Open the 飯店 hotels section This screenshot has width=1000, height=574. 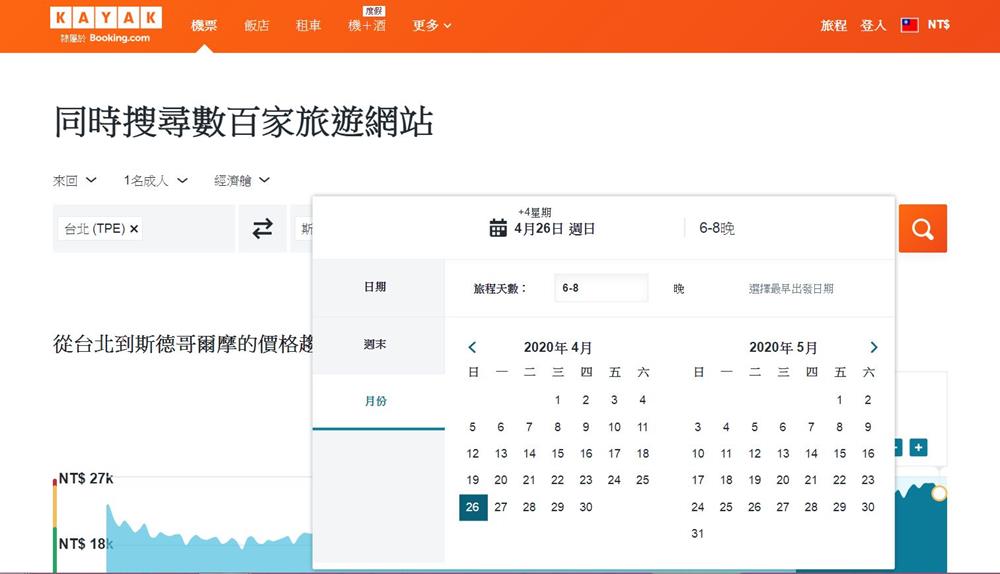[257, 25]
